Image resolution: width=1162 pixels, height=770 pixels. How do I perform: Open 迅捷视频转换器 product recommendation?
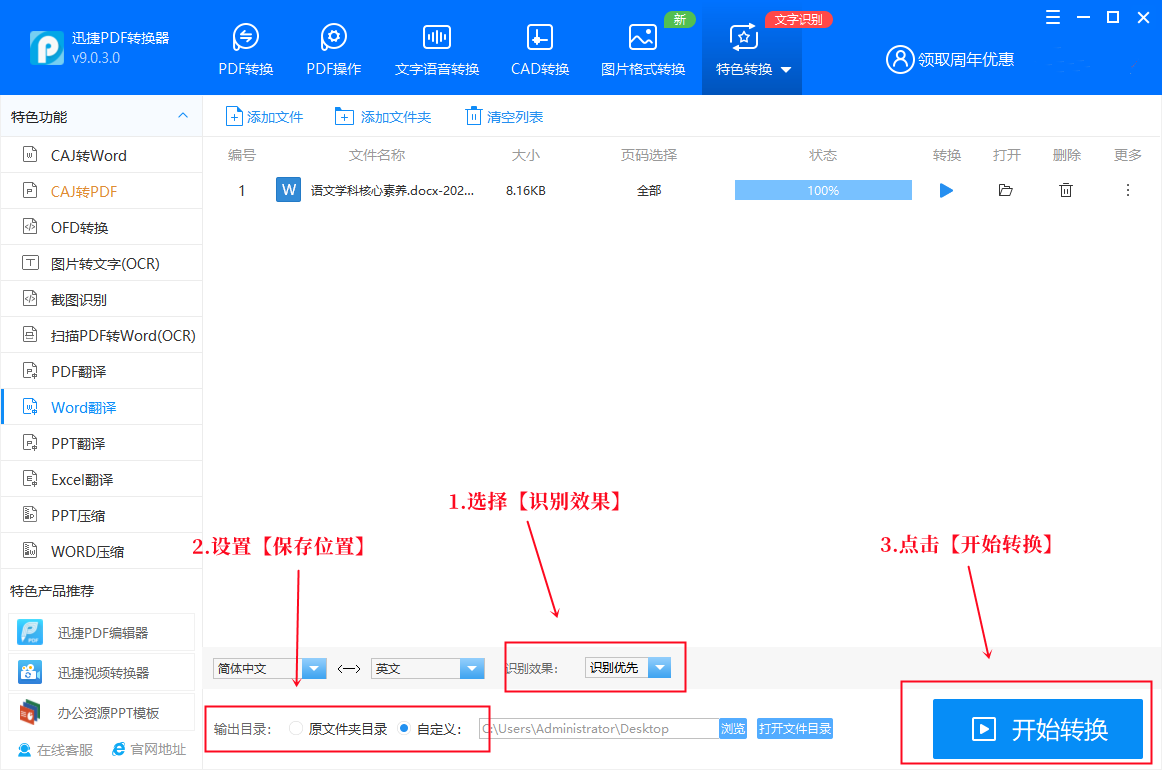[x=102, y=672]
